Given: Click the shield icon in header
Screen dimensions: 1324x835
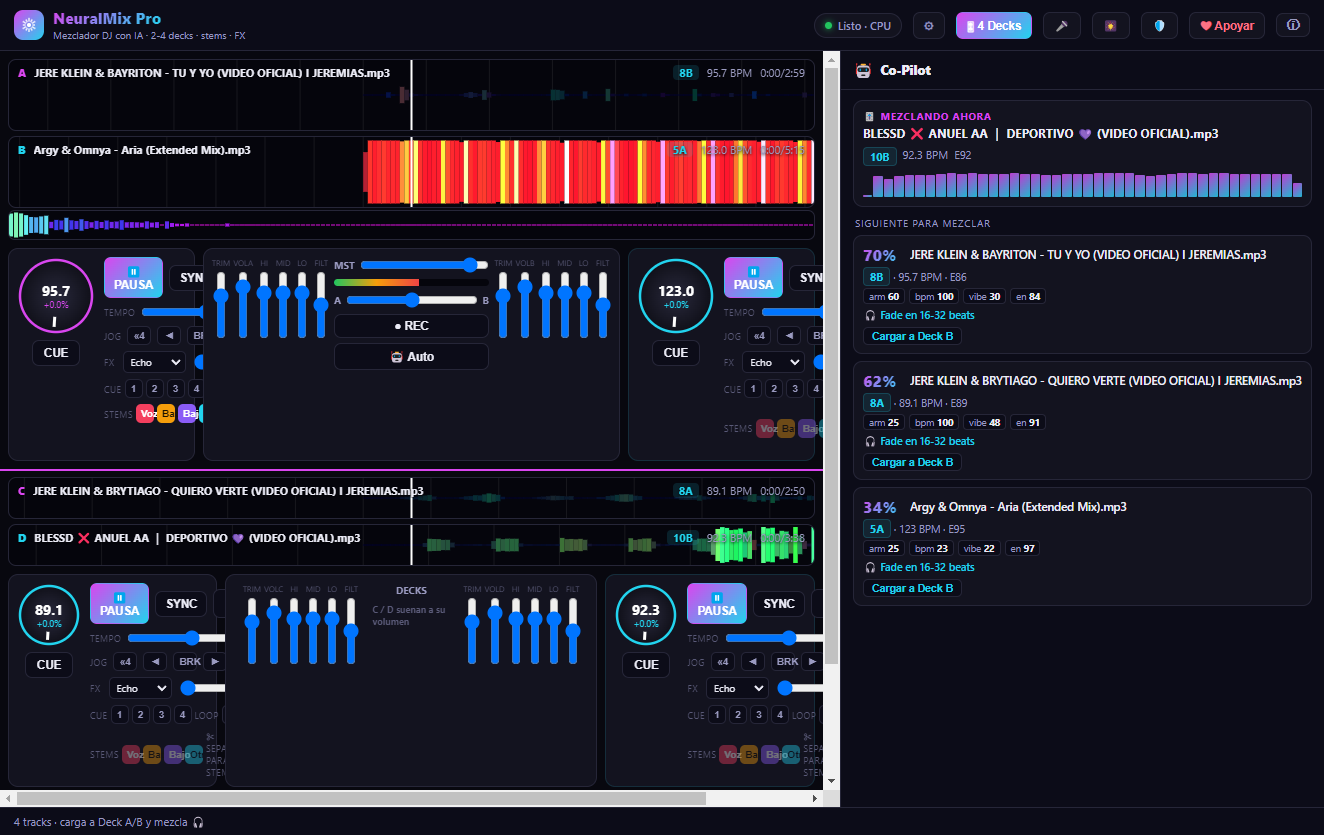Looking at the screenshot, I should point(1159,26).
